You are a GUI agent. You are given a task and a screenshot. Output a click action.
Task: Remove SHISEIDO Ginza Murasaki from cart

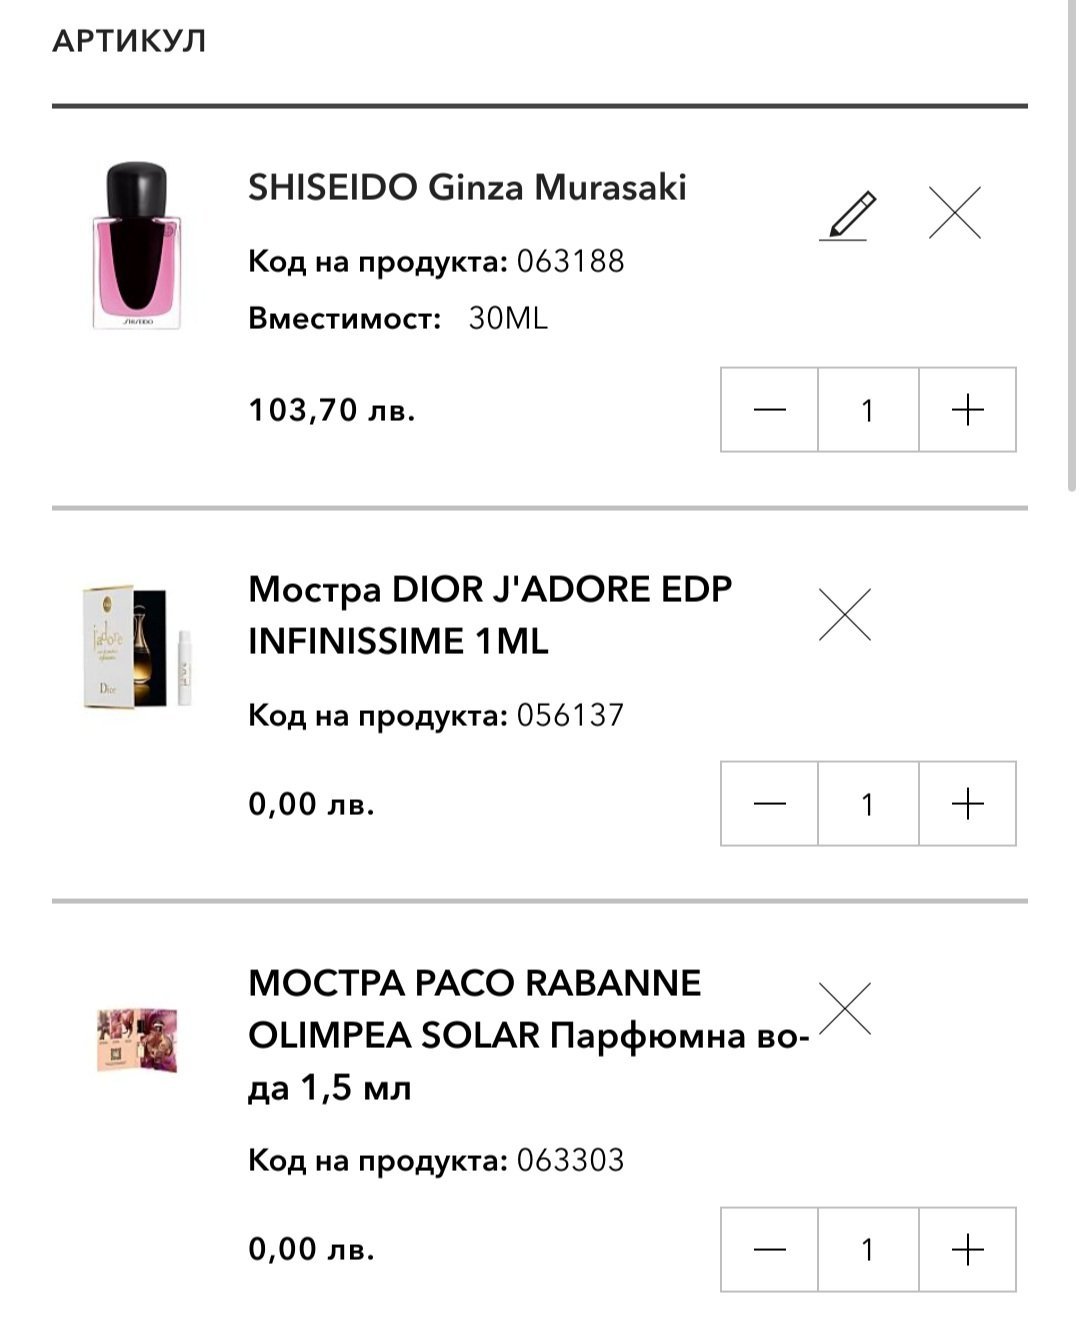tap(954, 213)
